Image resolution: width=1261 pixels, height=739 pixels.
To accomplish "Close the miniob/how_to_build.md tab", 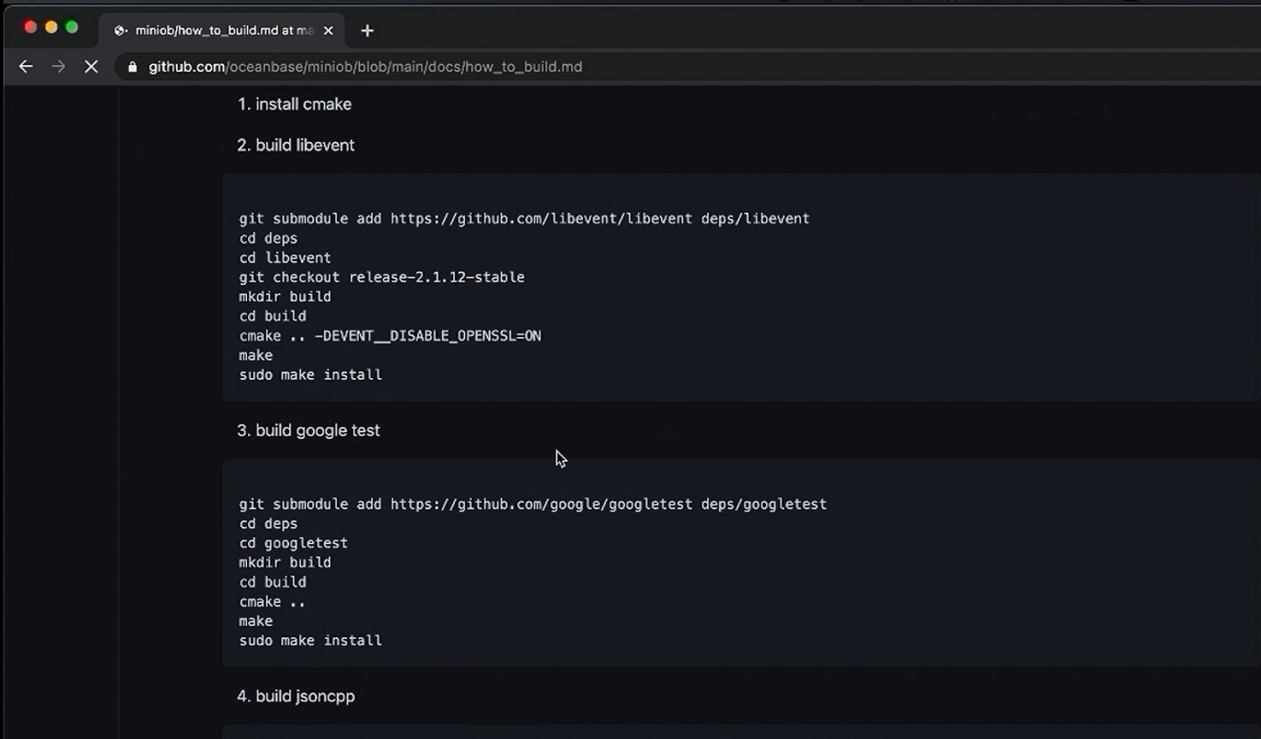I will click(328, 31).
